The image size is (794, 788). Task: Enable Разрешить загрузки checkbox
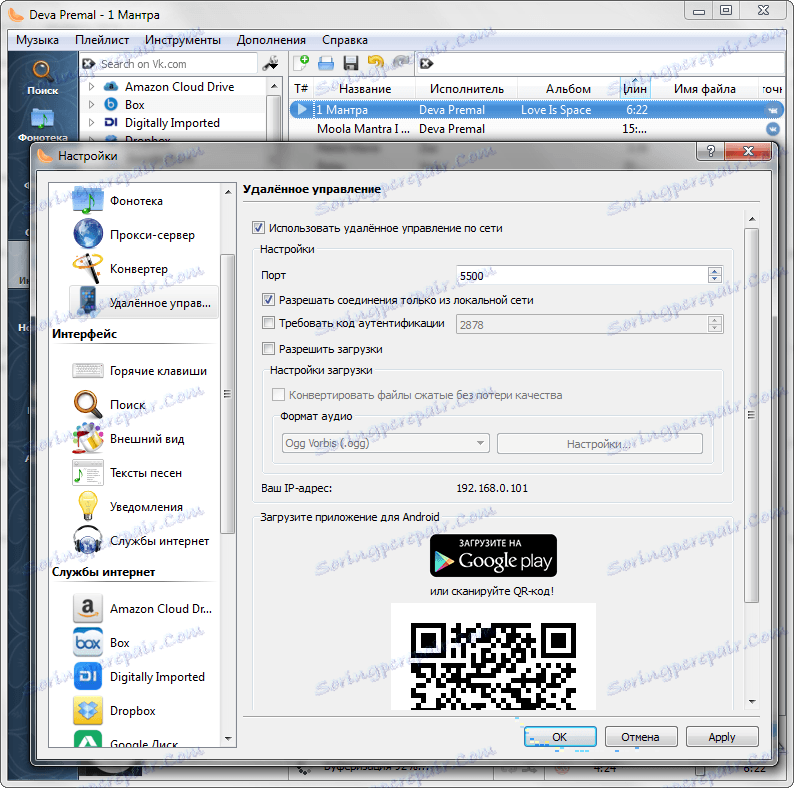click(x=268, y=348)
